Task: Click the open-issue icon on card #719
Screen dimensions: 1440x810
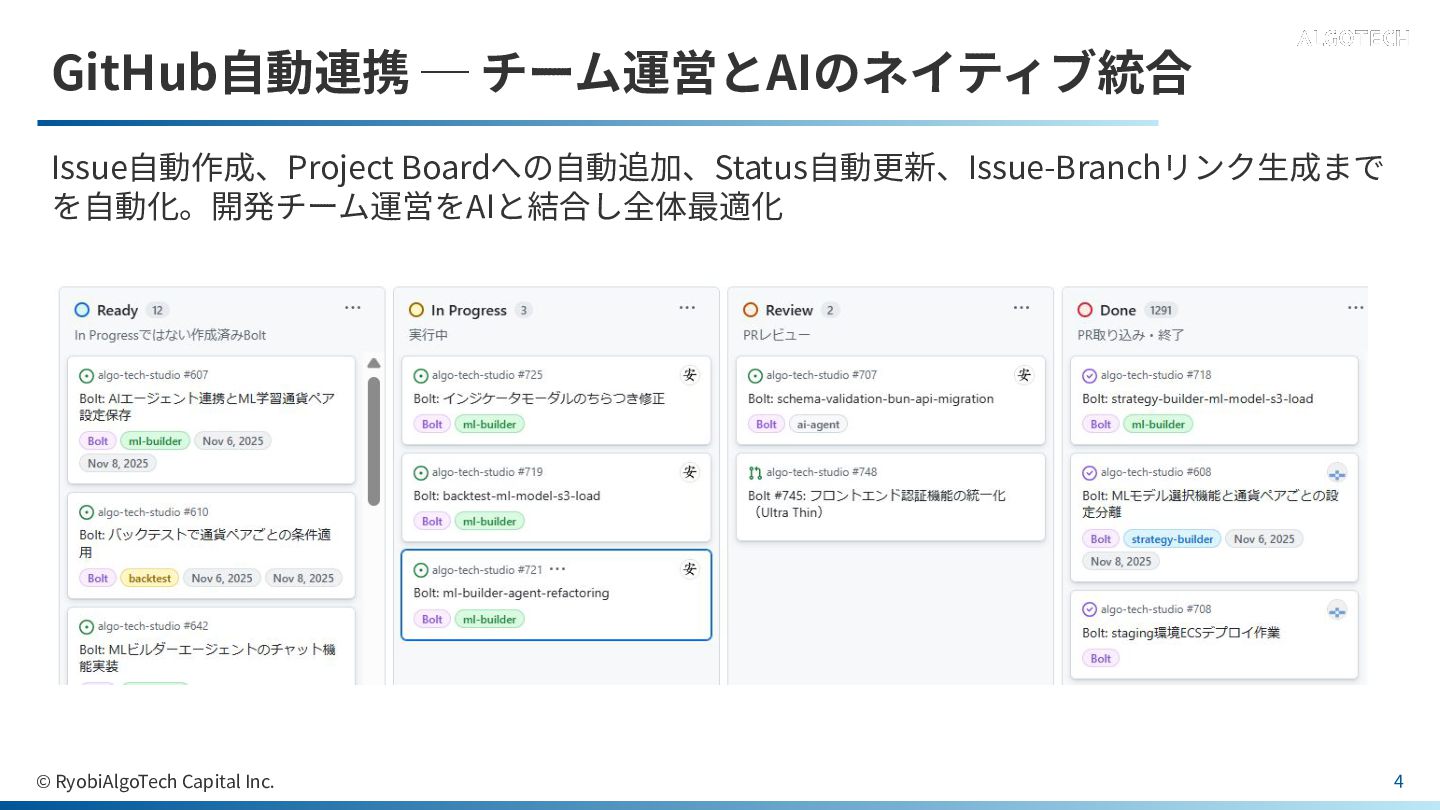Action: point(421,473)
